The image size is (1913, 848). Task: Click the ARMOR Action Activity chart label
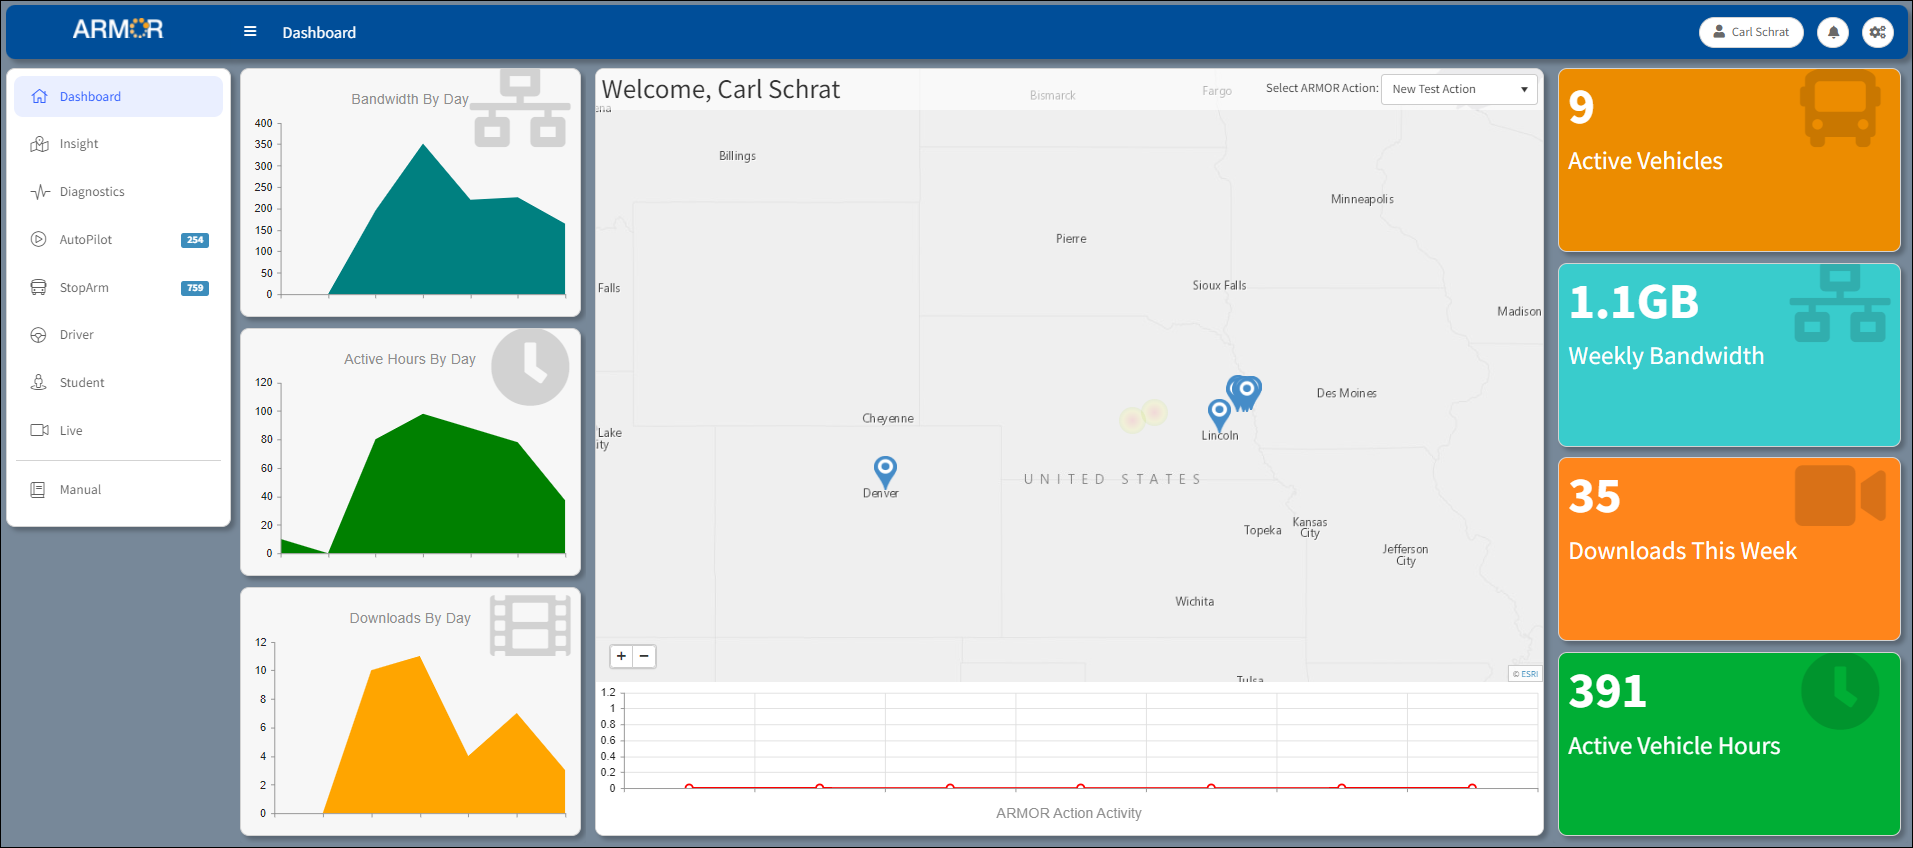[x=1068, y=813]
